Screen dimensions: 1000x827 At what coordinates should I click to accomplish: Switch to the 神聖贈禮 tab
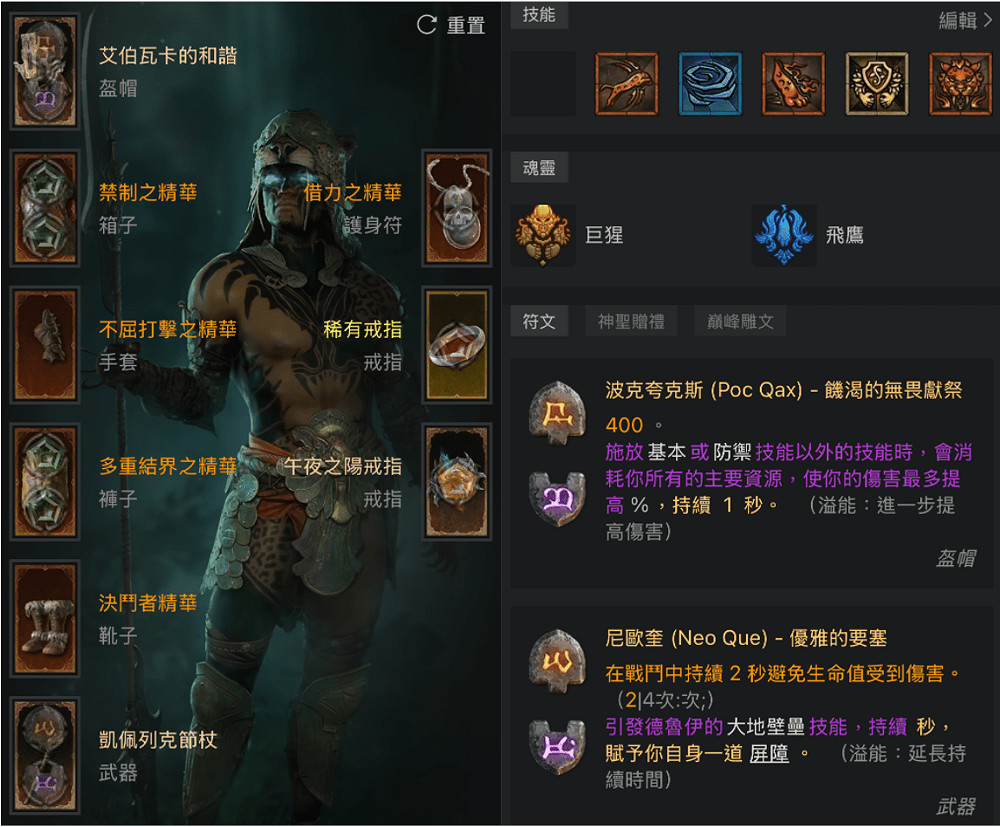click(631, 321)
